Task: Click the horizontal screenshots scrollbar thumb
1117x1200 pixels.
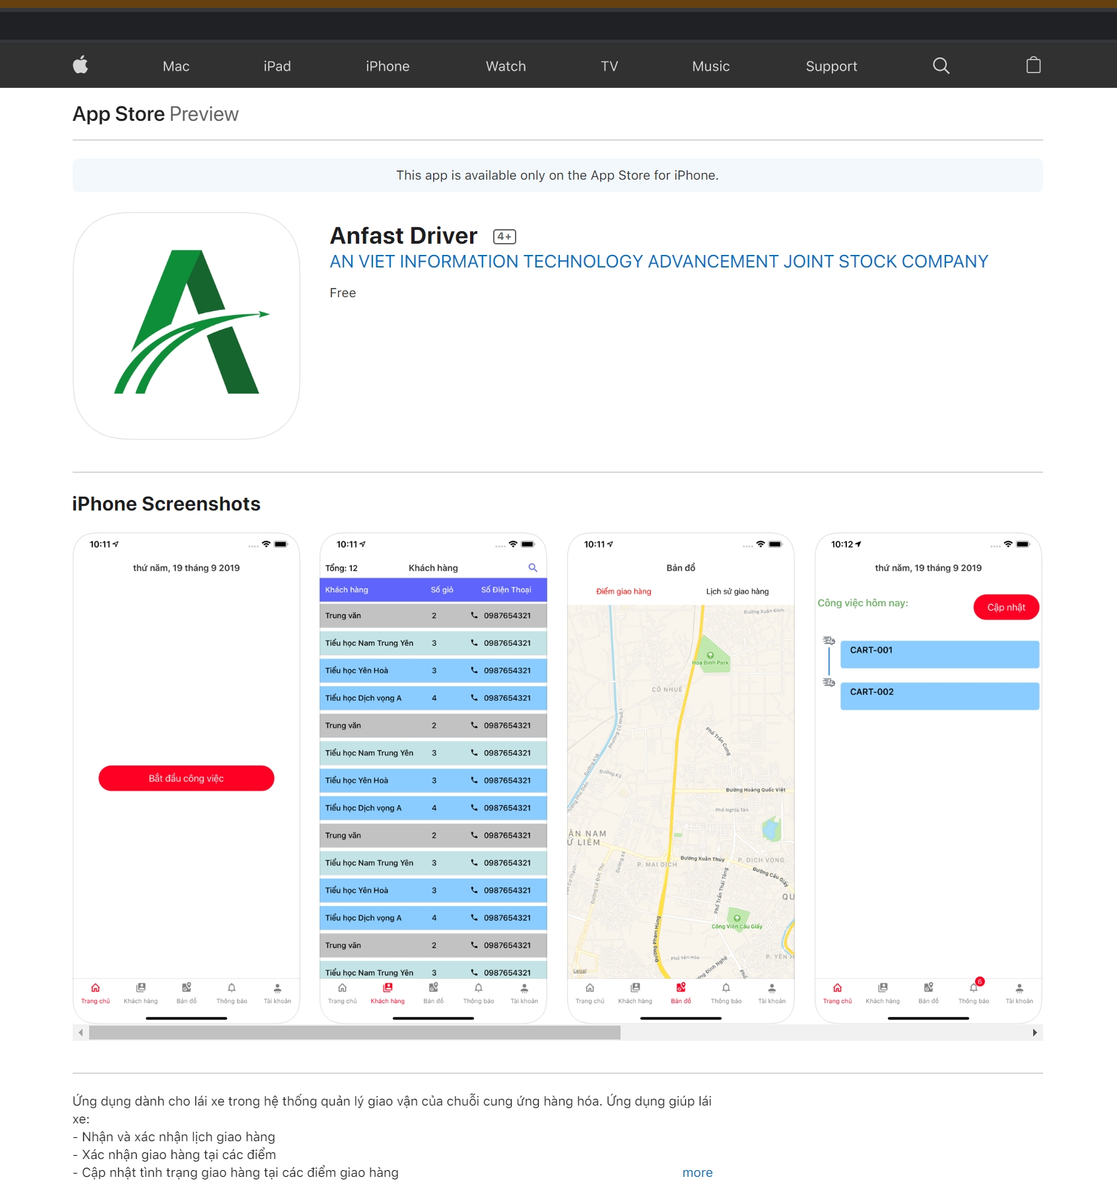Action: click(x=354, y=1033)
